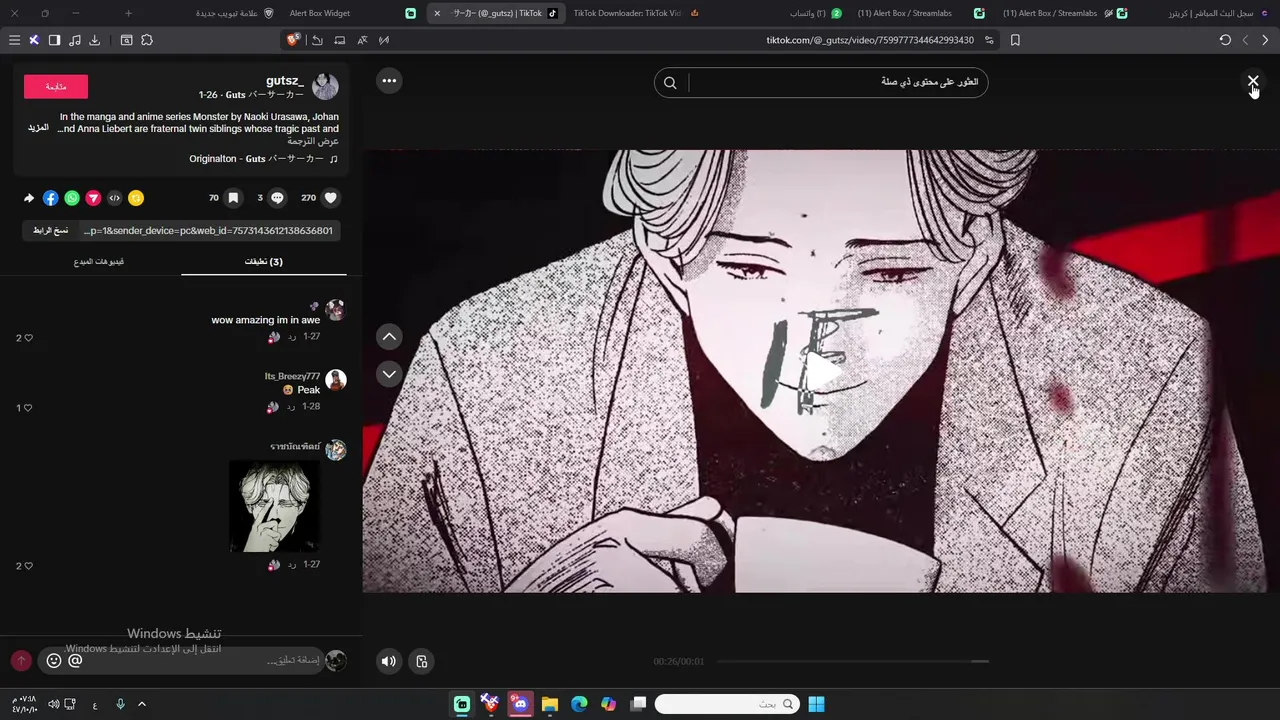Click the video URL text box

(x=209, y=231)
